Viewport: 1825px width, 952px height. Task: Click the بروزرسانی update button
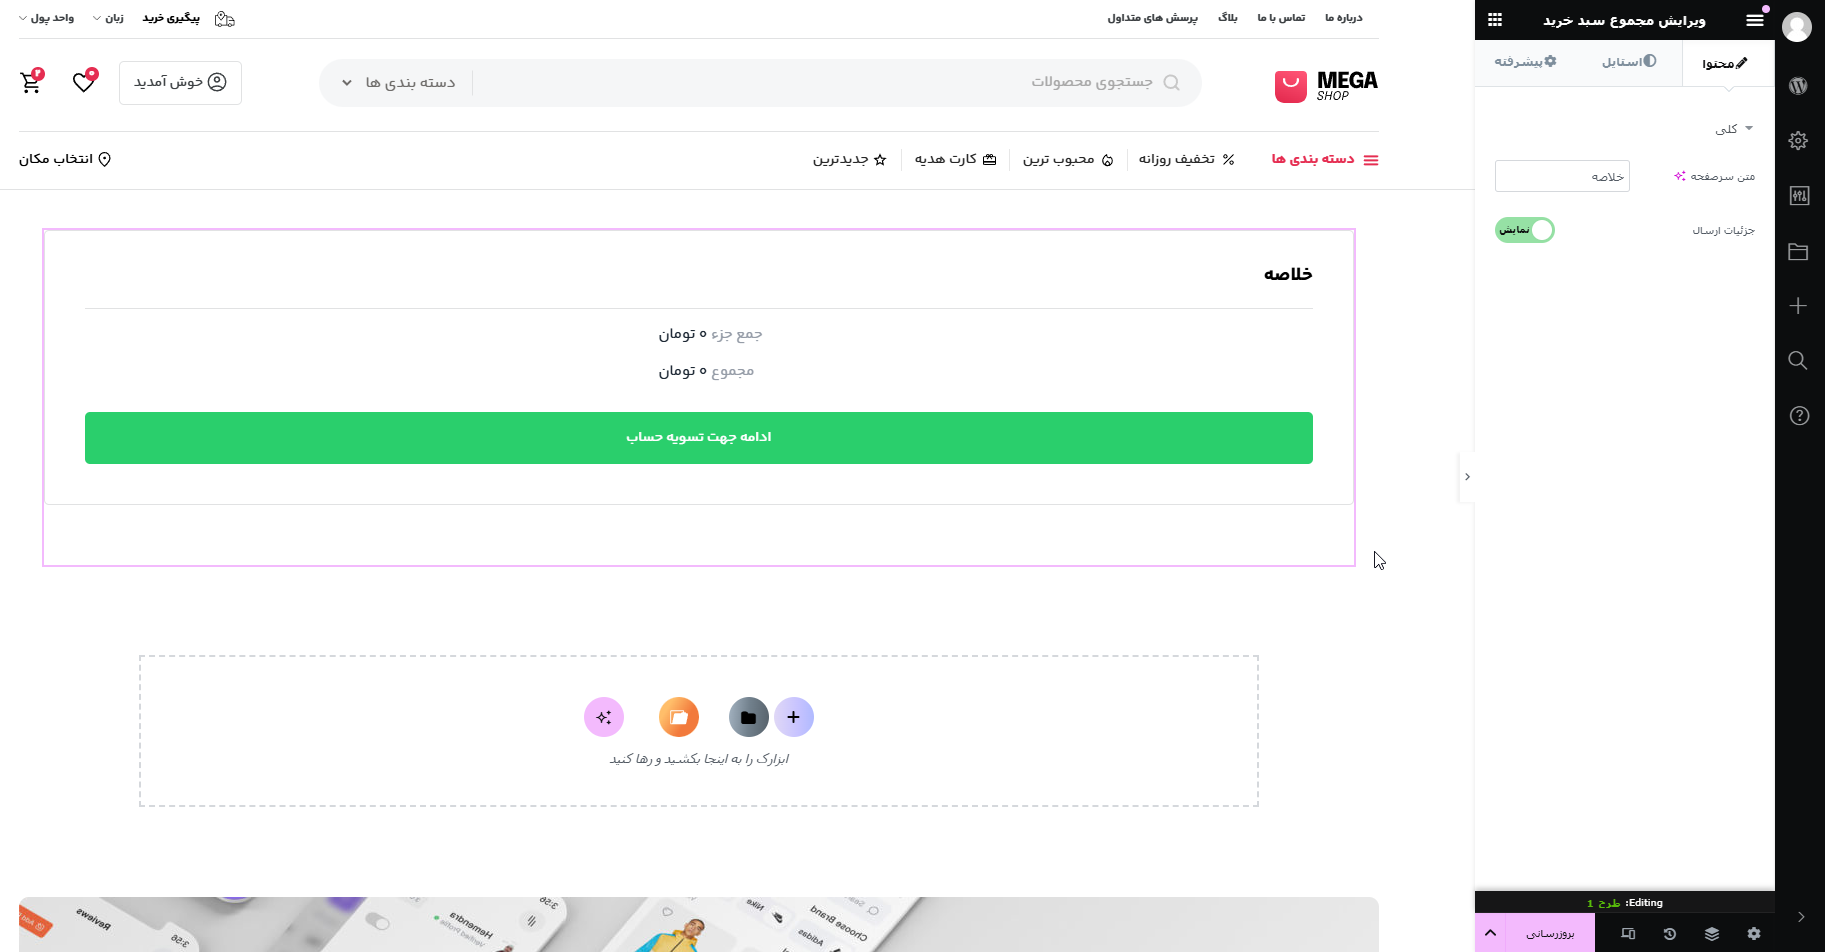pos(1550,934)
